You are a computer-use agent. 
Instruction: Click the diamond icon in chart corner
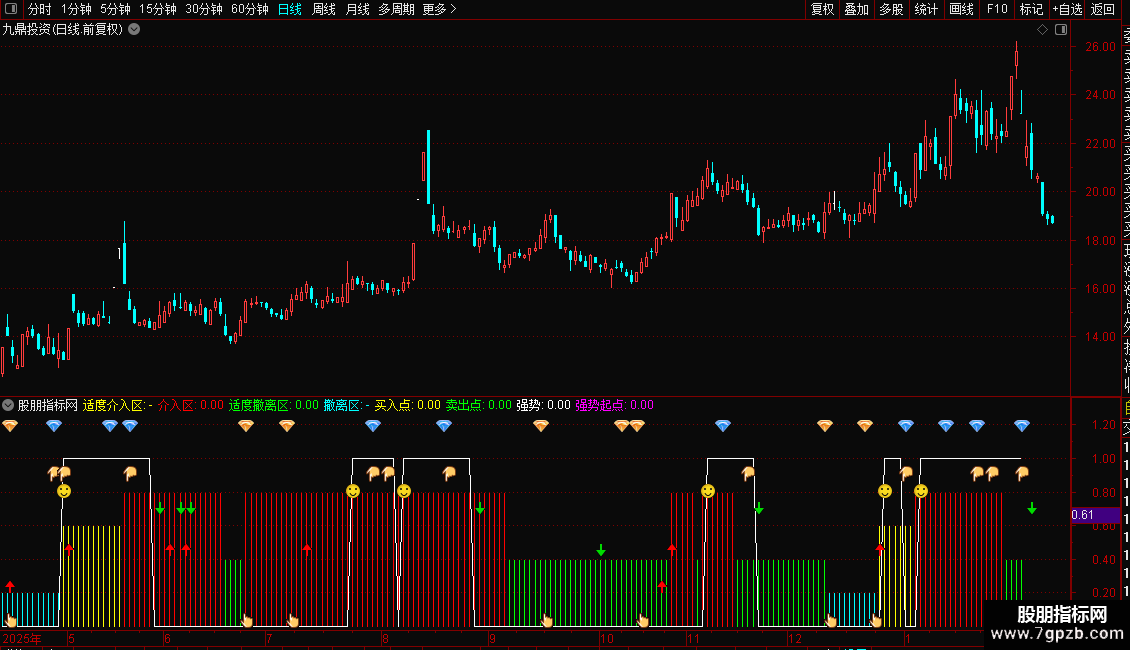[1042, 30]
